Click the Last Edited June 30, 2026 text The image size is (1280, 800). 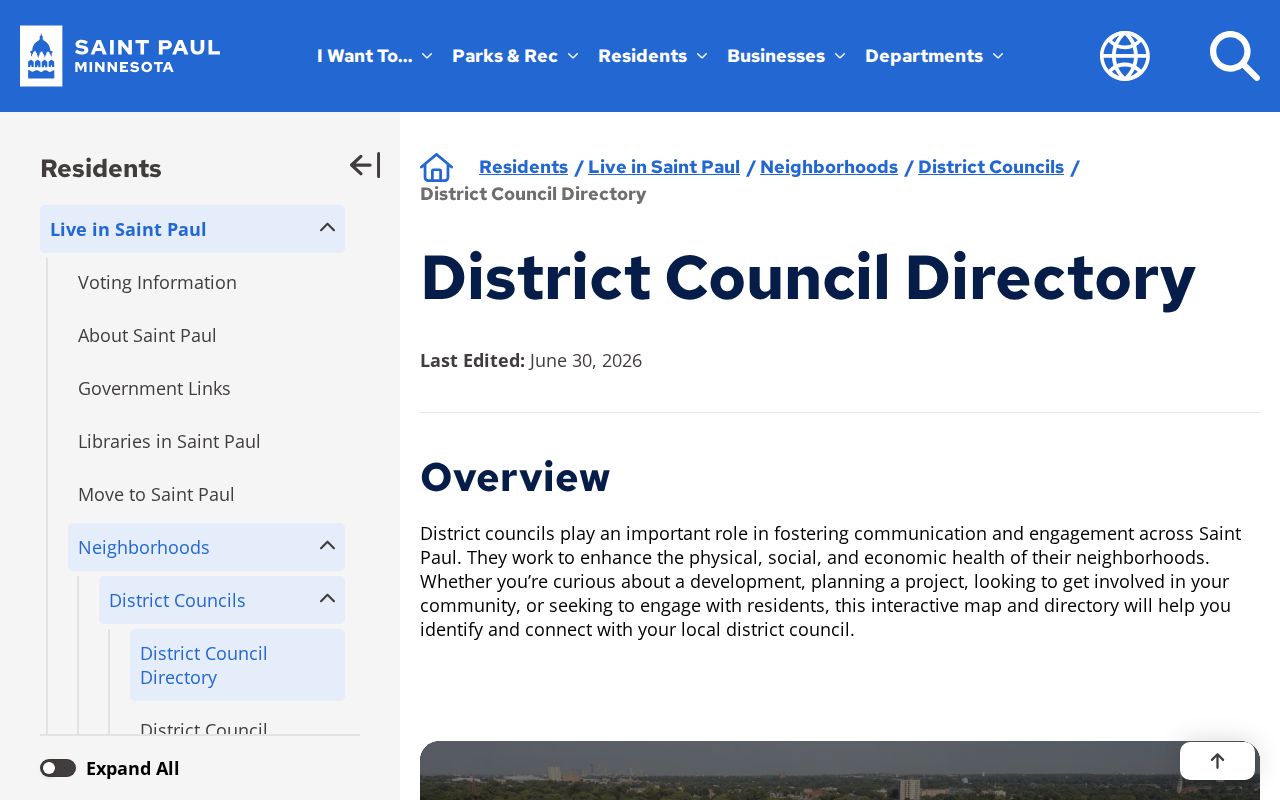pos(531,360)
